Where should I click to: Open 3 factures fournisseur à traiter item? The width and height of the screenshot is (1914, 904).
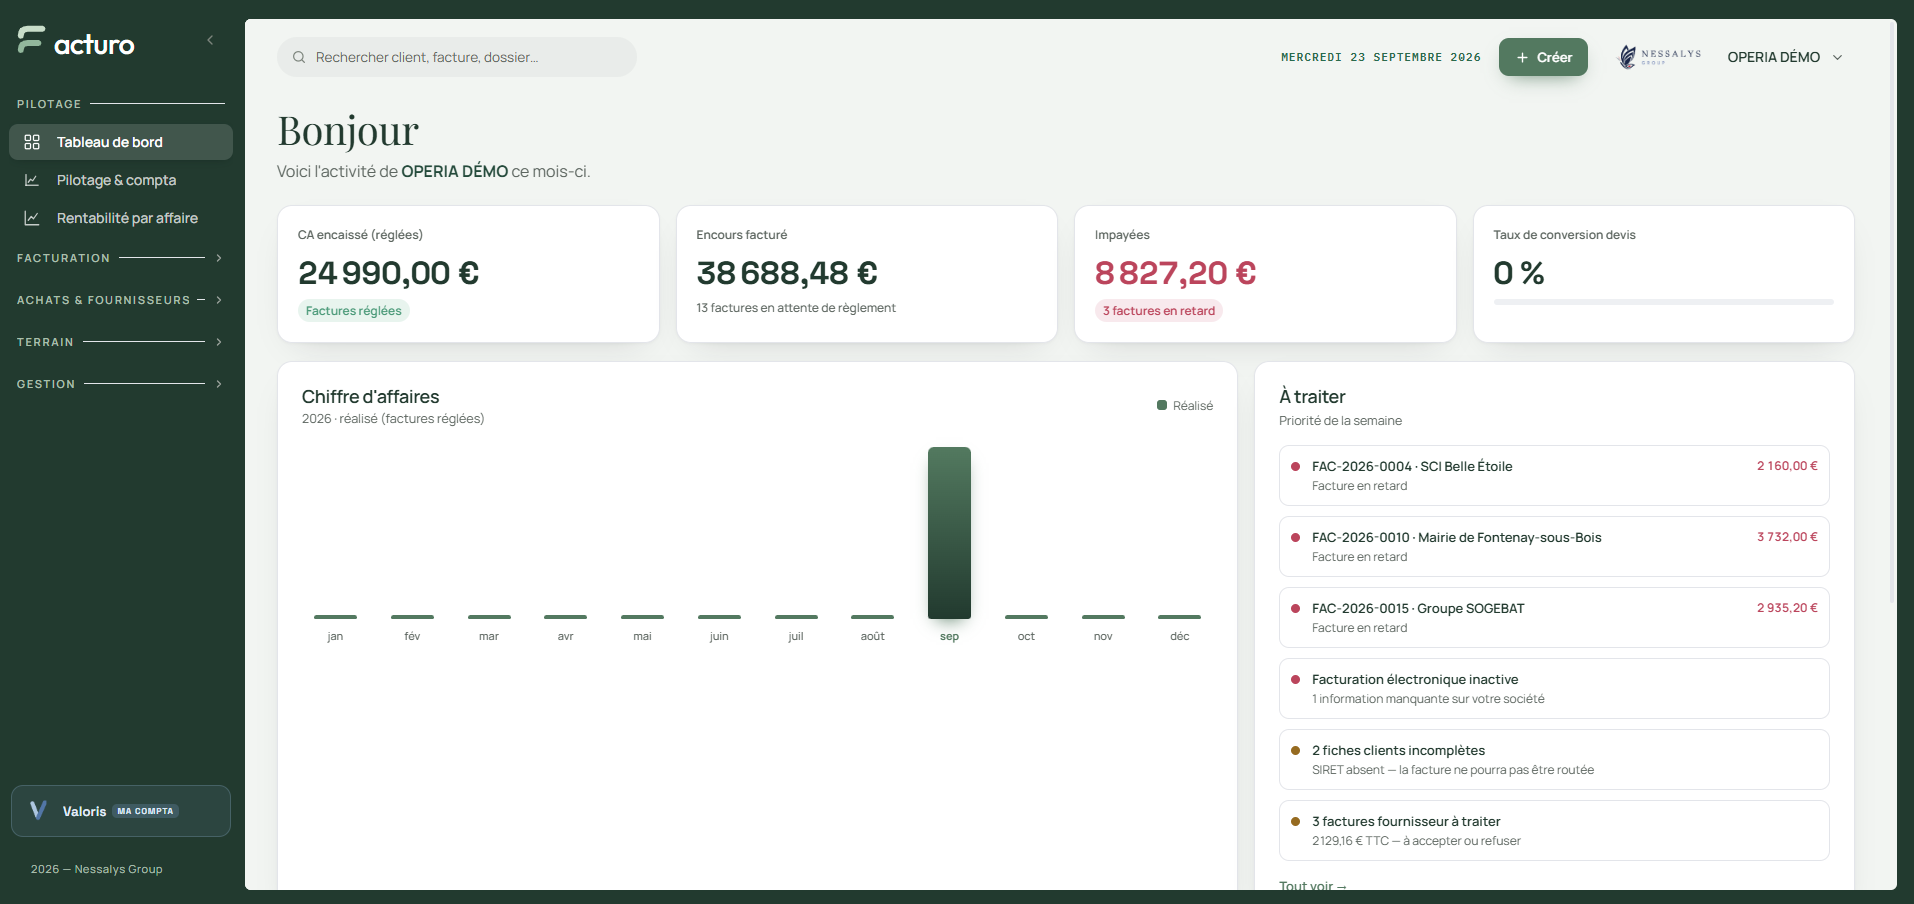tap(1554, 830)
